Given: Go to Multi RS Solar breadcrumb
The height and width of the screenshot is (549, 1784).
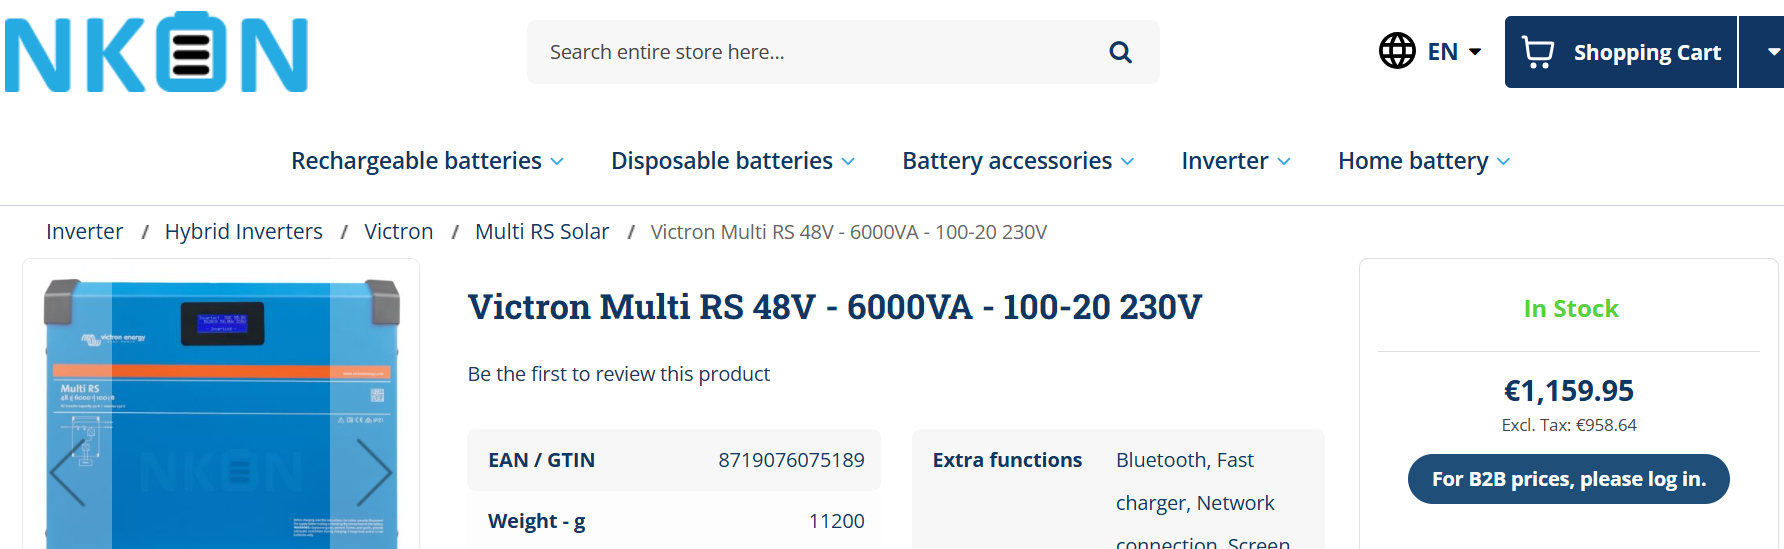Looking at the screenshot, I should (542, 232).
